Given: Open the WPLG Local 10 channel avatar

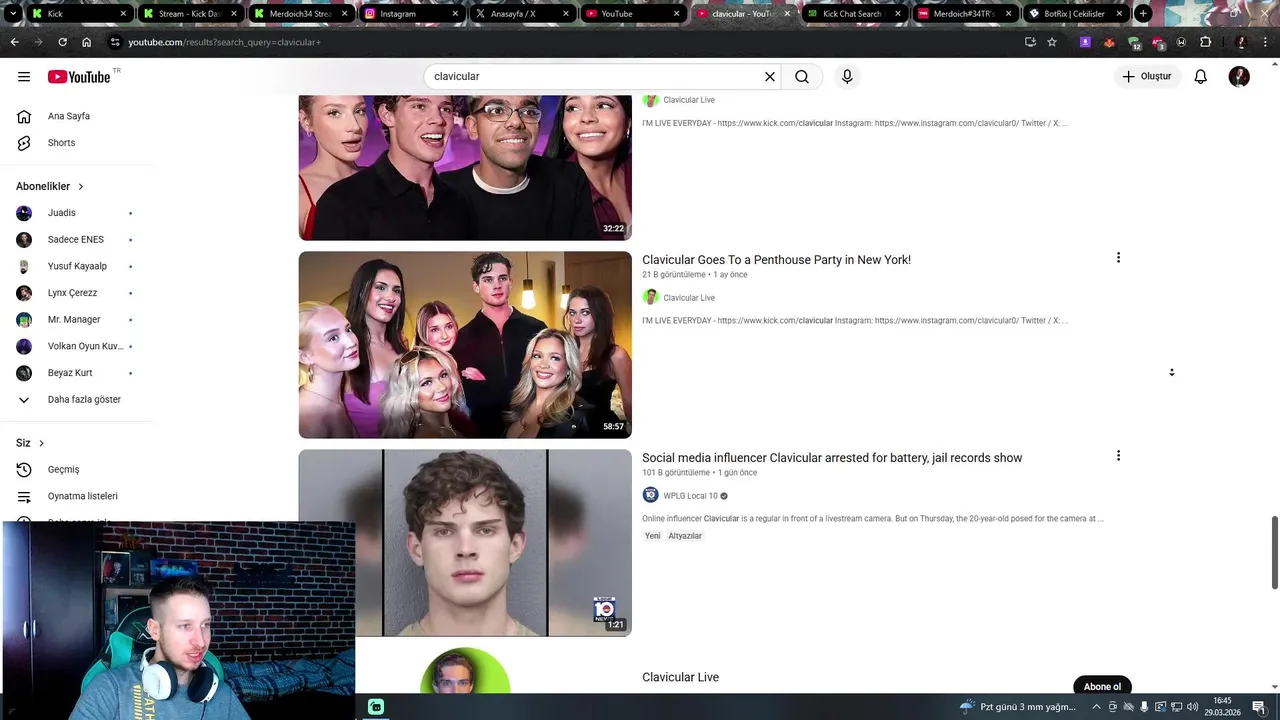Looking at the screenshot, I should tap(651, 495).
